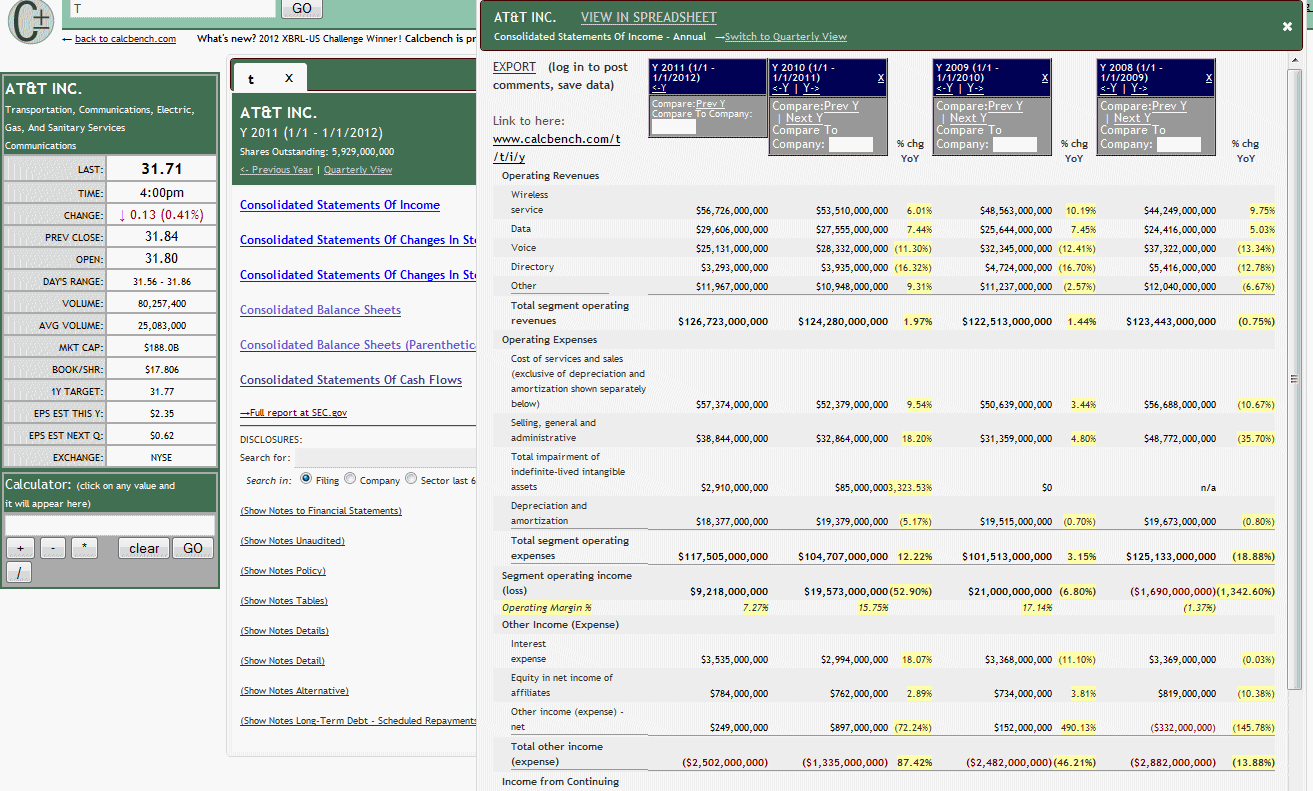Open Consolidated Balance Sheets link
This screenshot has height=791, width=1313.
pos(320,310)
